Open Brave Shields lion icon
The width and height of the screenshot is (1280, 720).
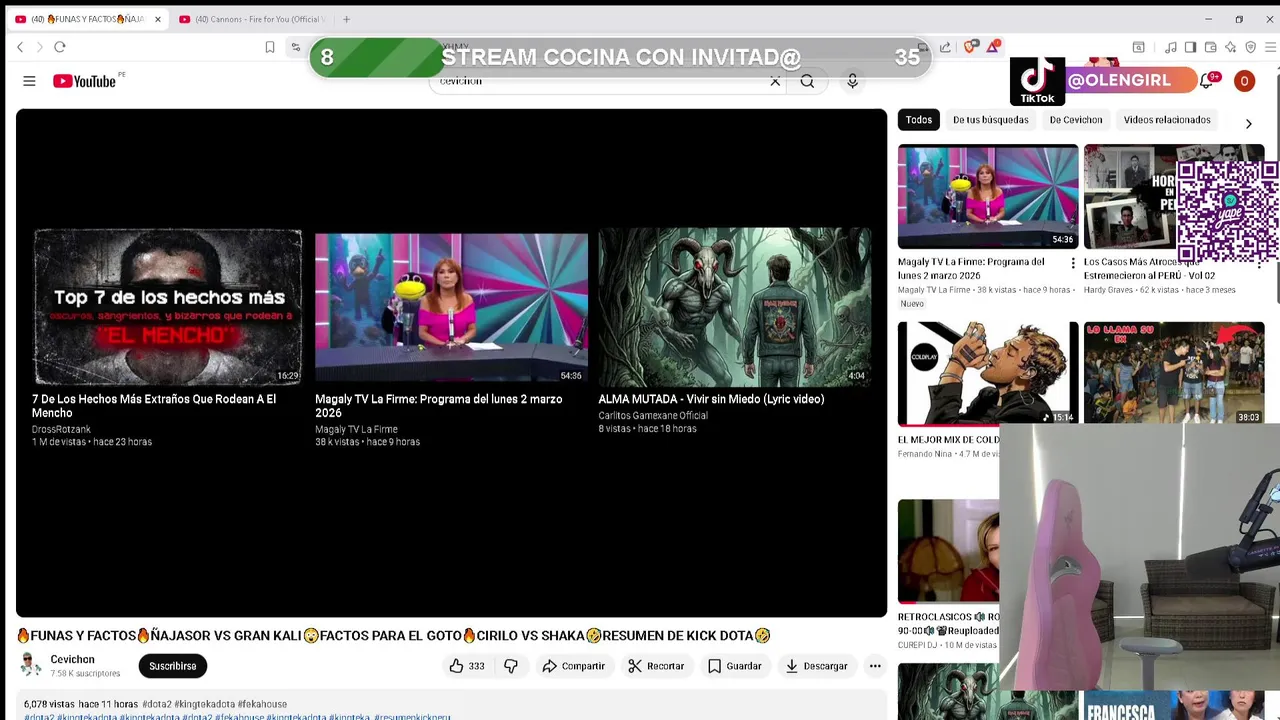click(x=970, y=47)
